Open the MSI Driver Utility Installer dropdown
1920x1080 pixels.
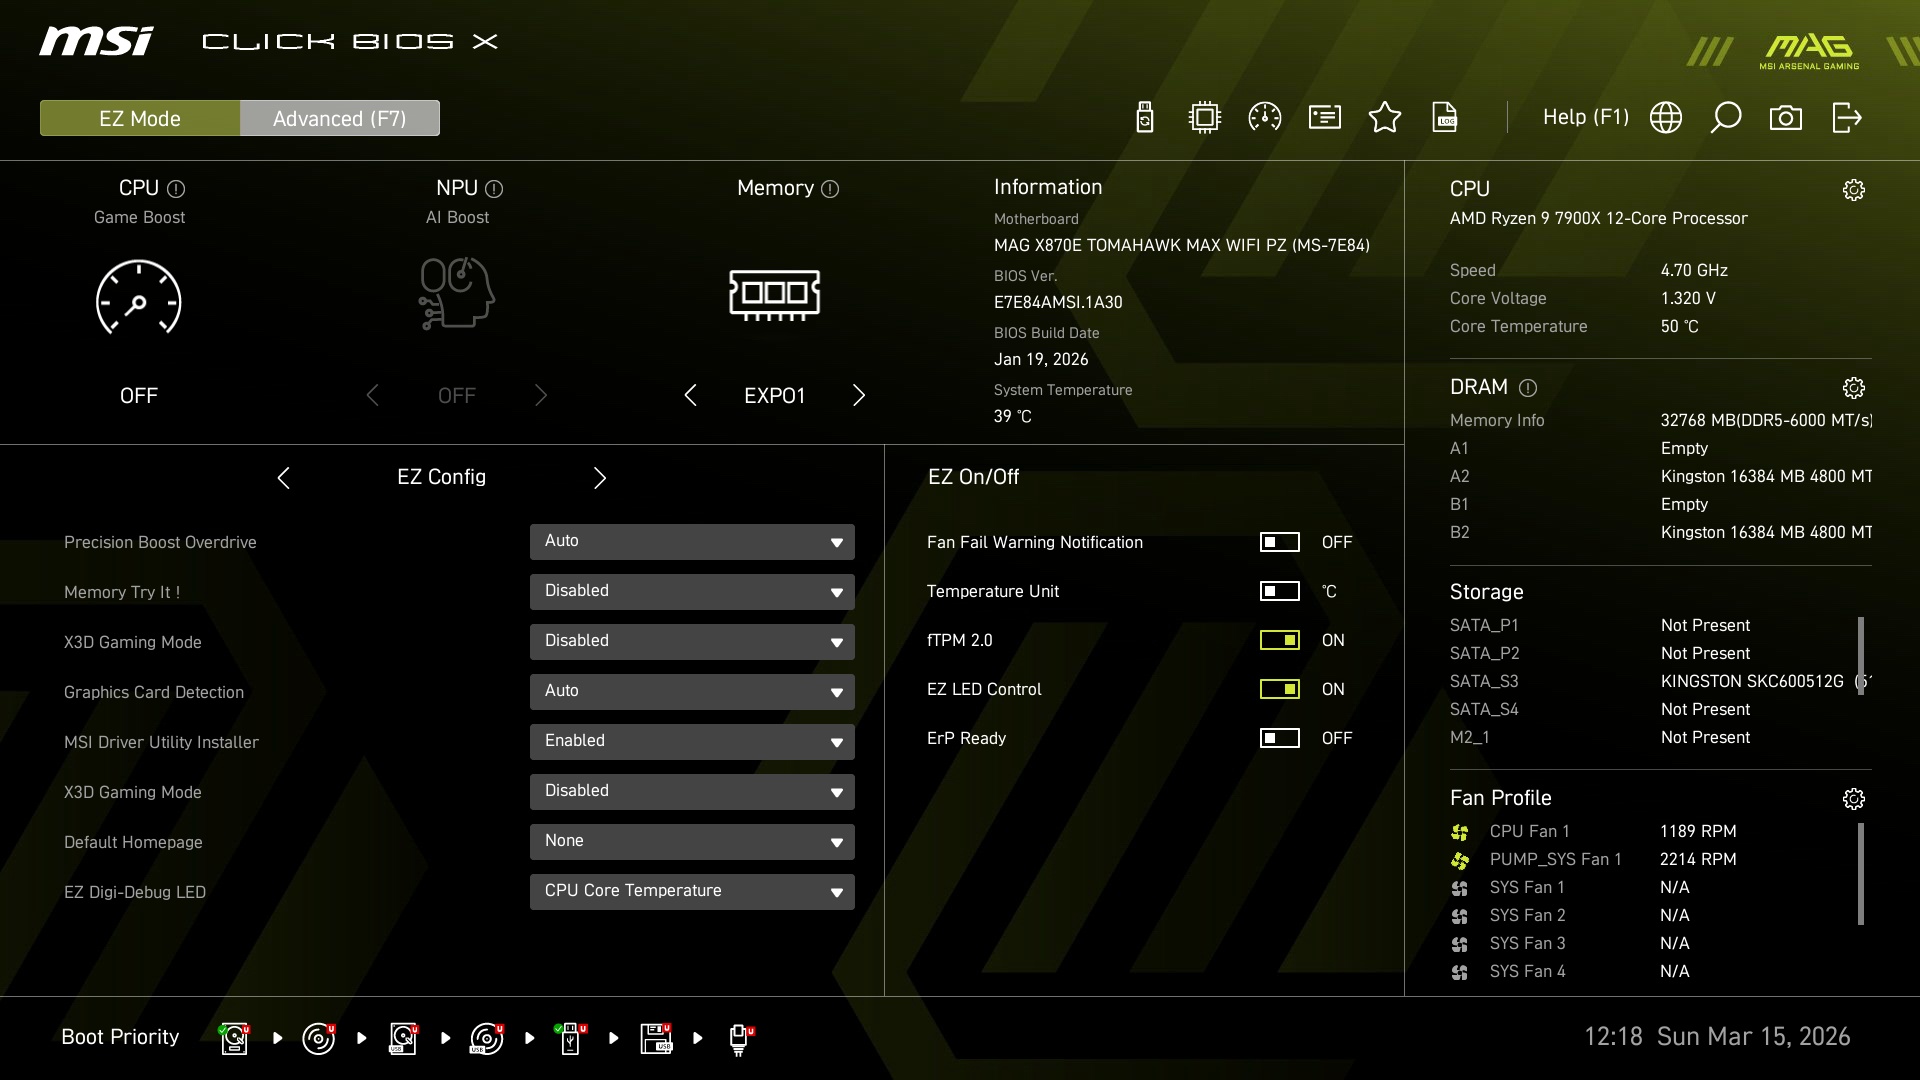pyautogui.click(x=692, y=741)
